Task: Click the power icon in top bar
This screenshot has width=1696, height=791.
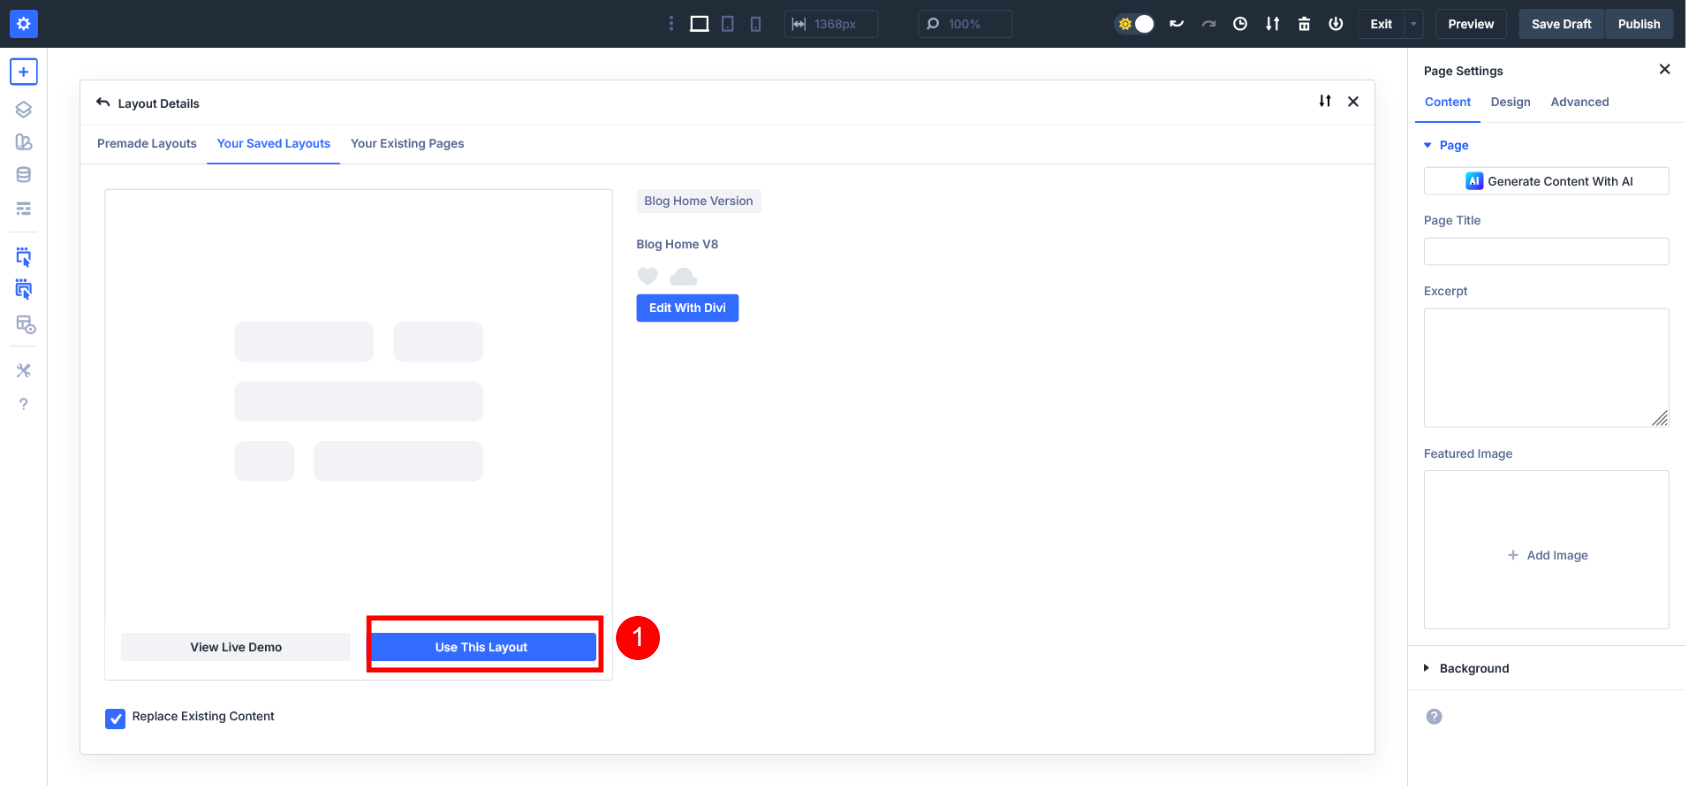Action: [x=1336, y=23]
